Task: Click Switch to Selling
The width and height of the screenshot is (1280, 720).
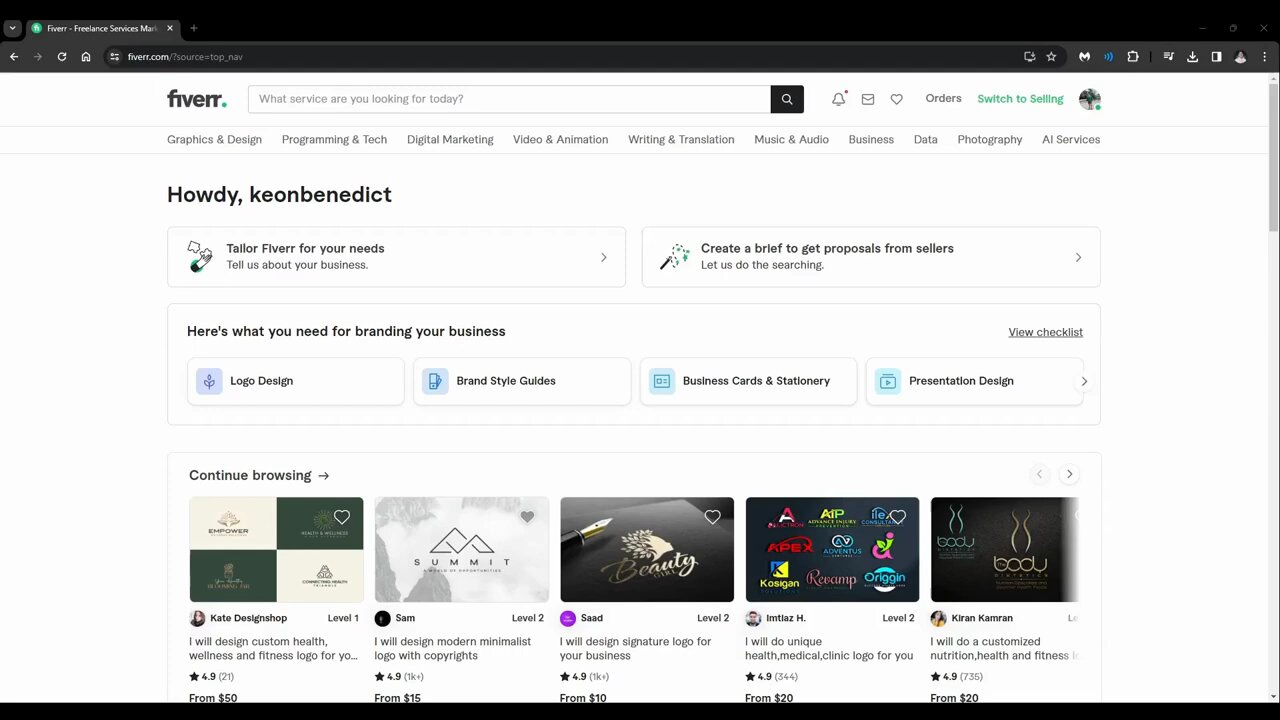Action: click(1020, 99)
